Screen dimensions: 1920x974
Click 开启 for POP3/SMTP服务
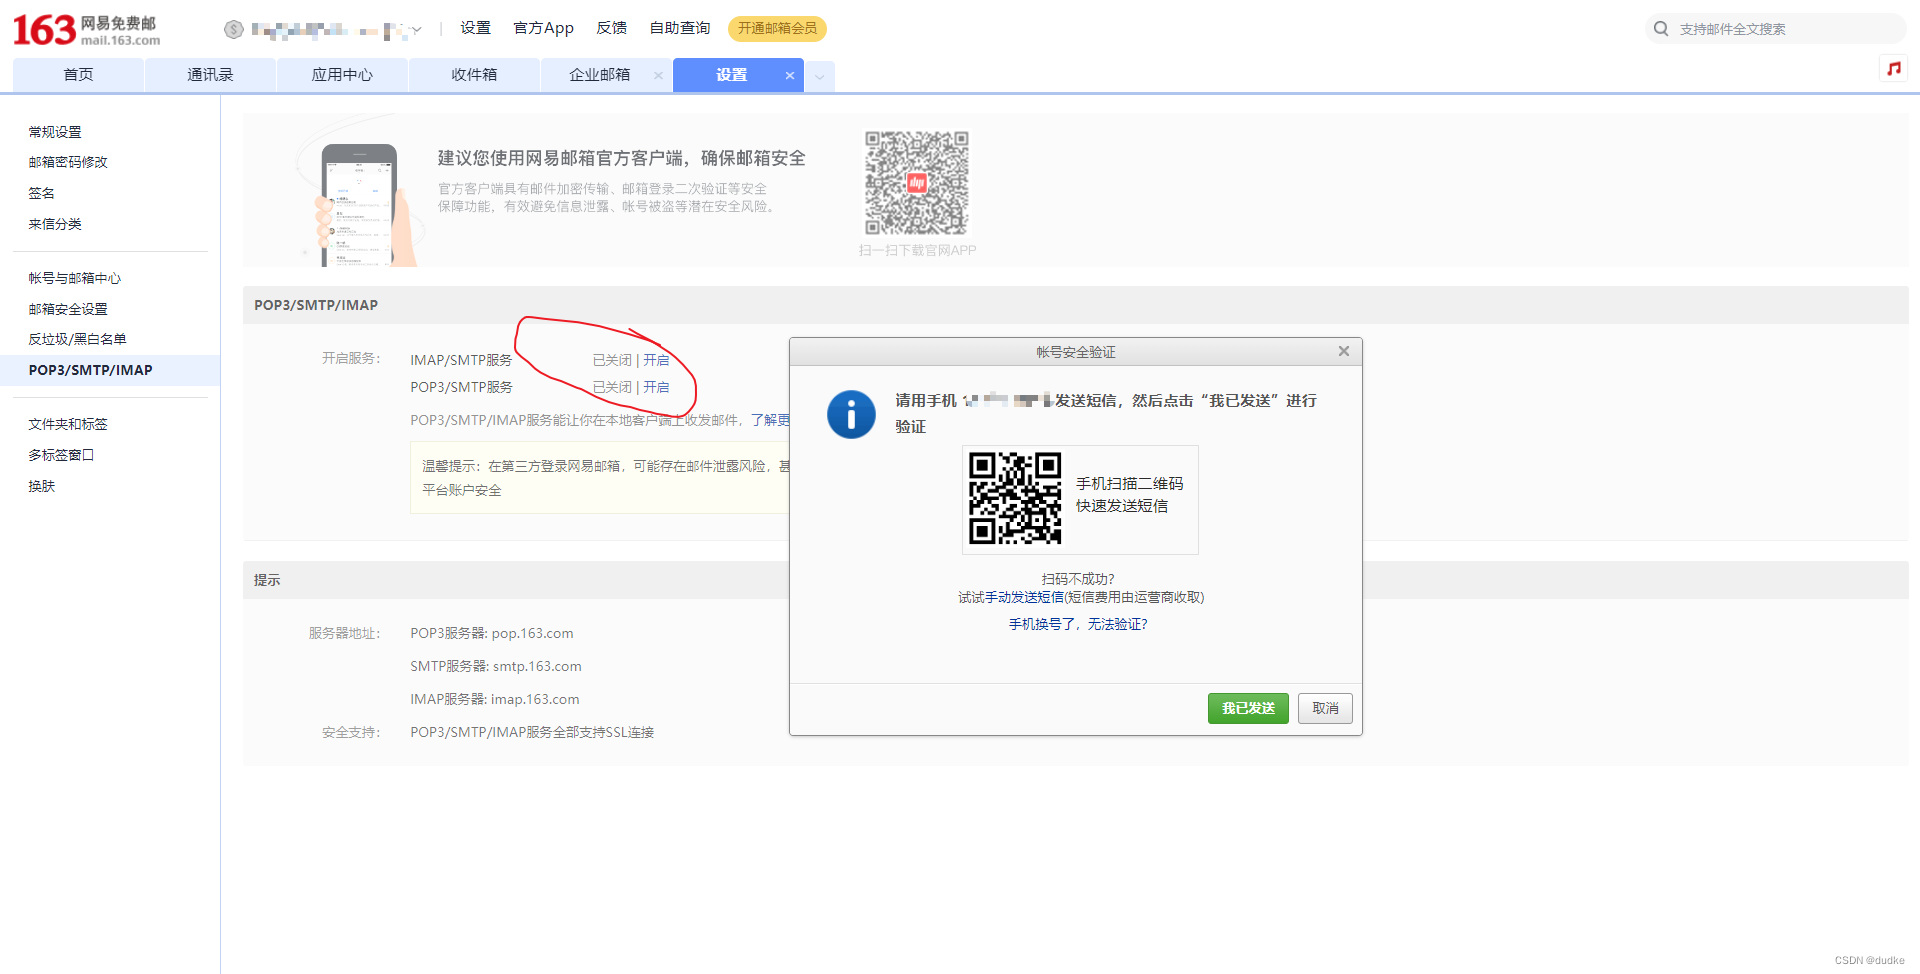[x=656, y=387]
